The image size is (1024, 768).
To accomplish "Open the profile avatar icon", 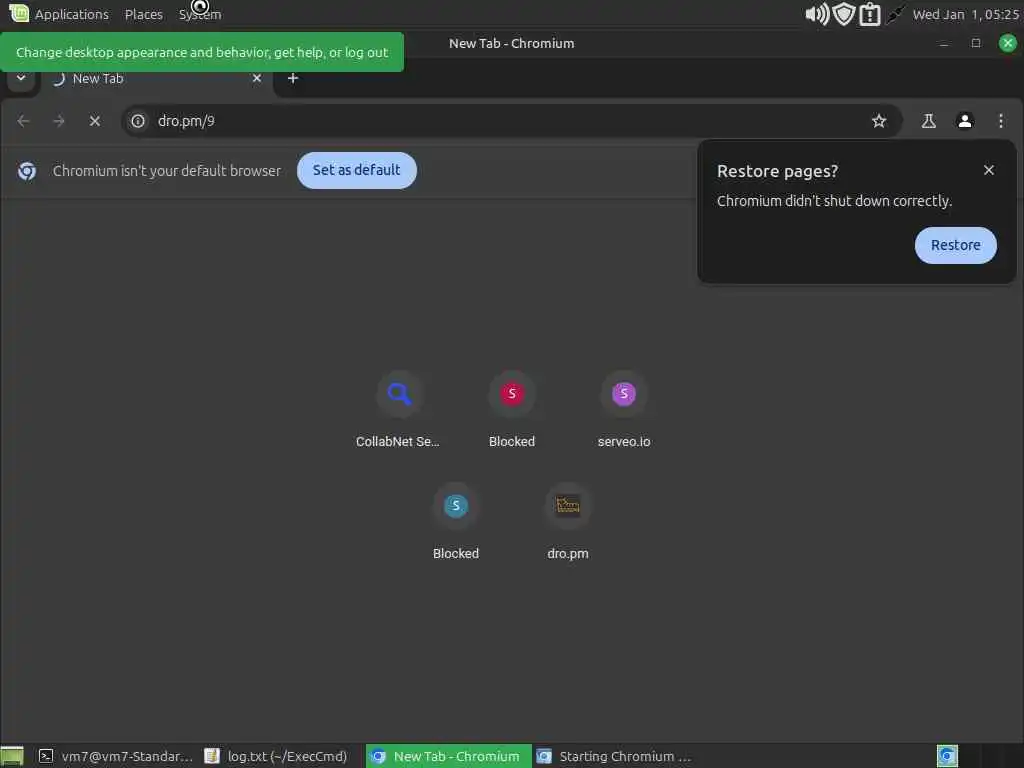I will tap(965, 121).
